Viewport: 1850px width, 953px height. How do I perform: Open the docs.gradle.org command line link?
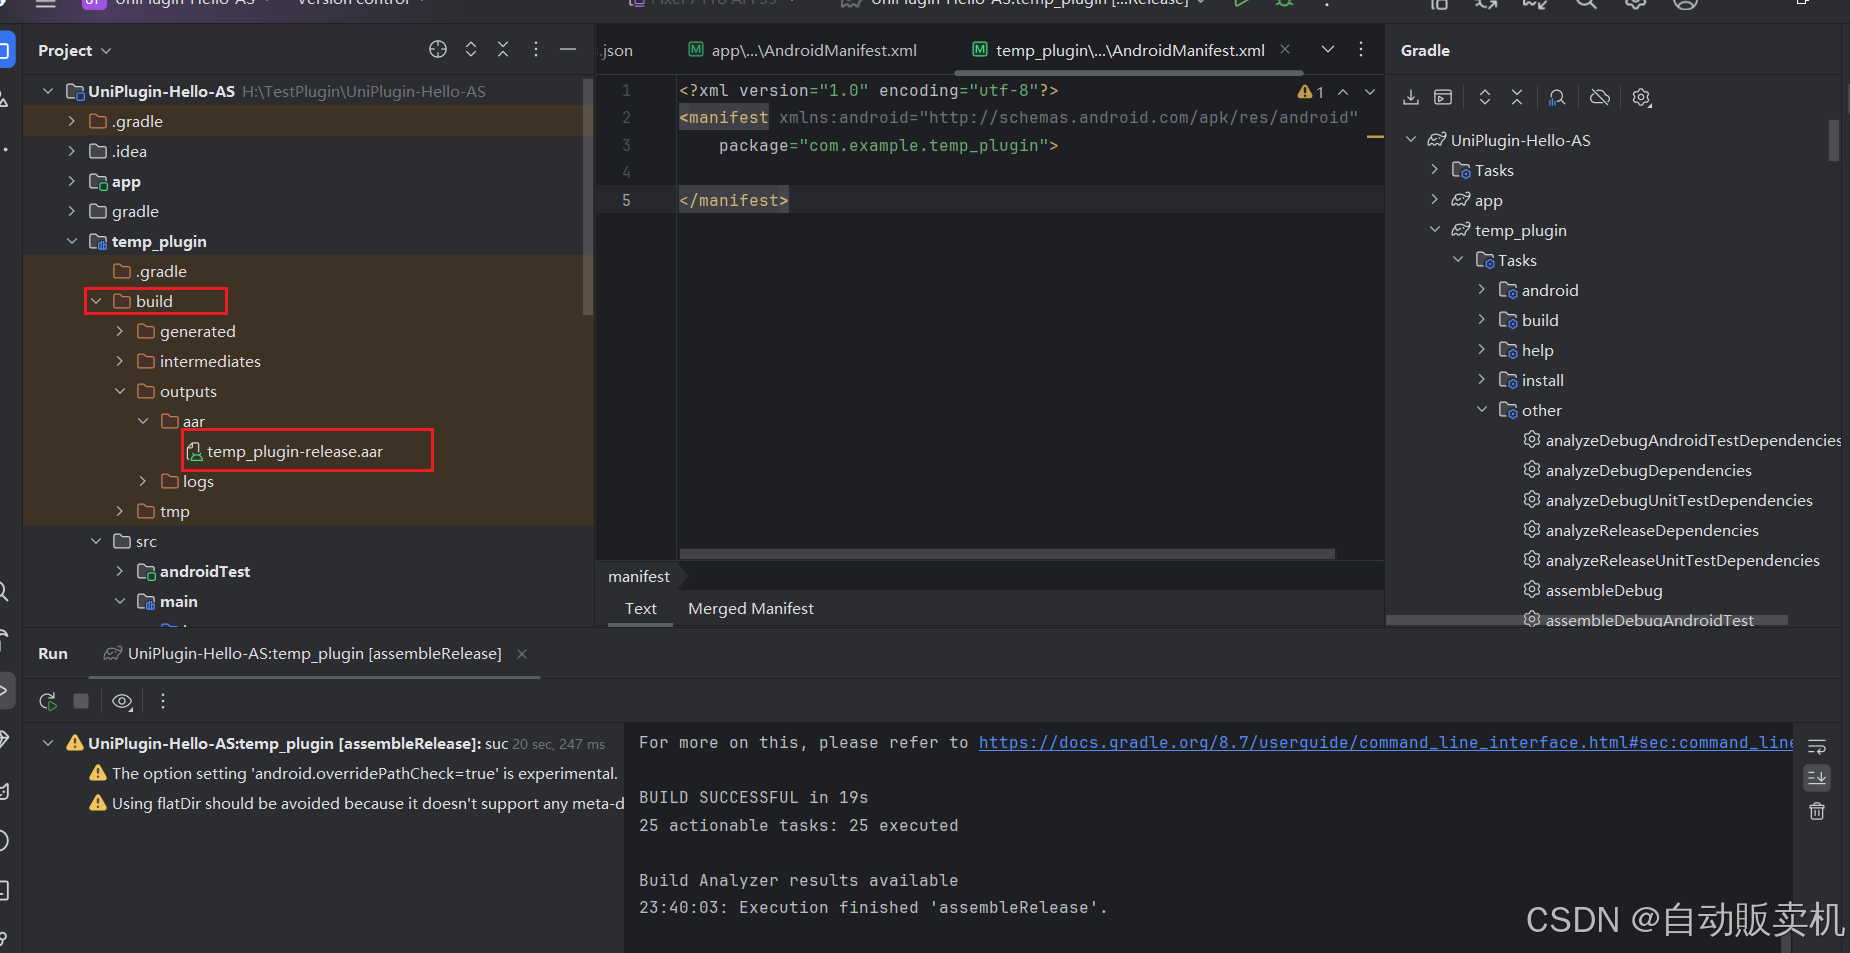click(x=1385, y=742)
